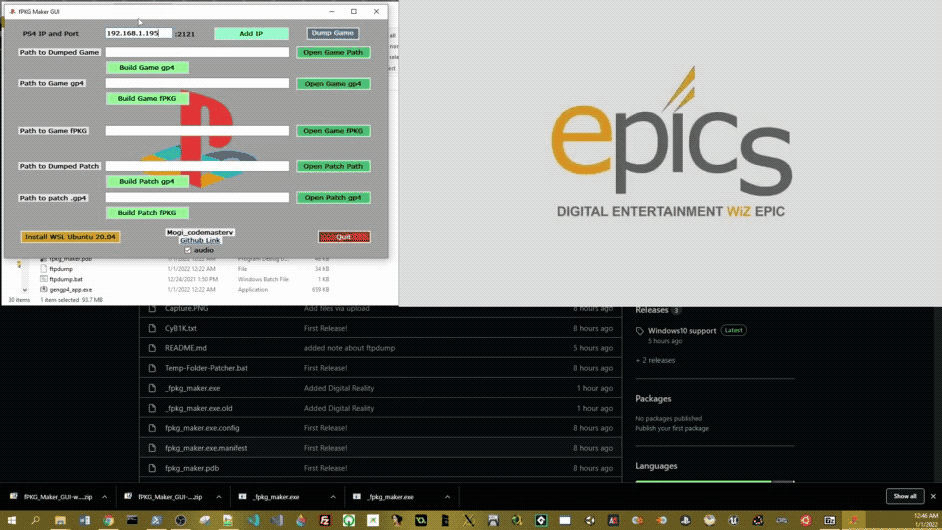Click Open Game Path button

coord(333,52)
